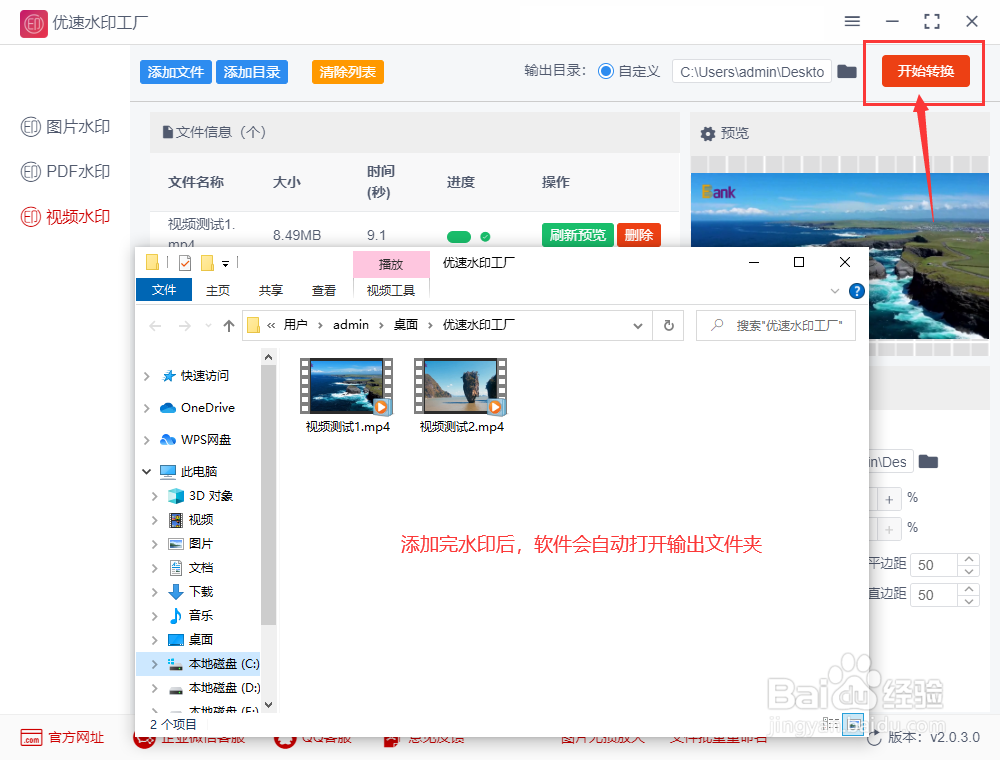The height and width of the screenshot is (760, 1000).
Task: Open the 视频工具 ribbon tab
Action: 391,290
